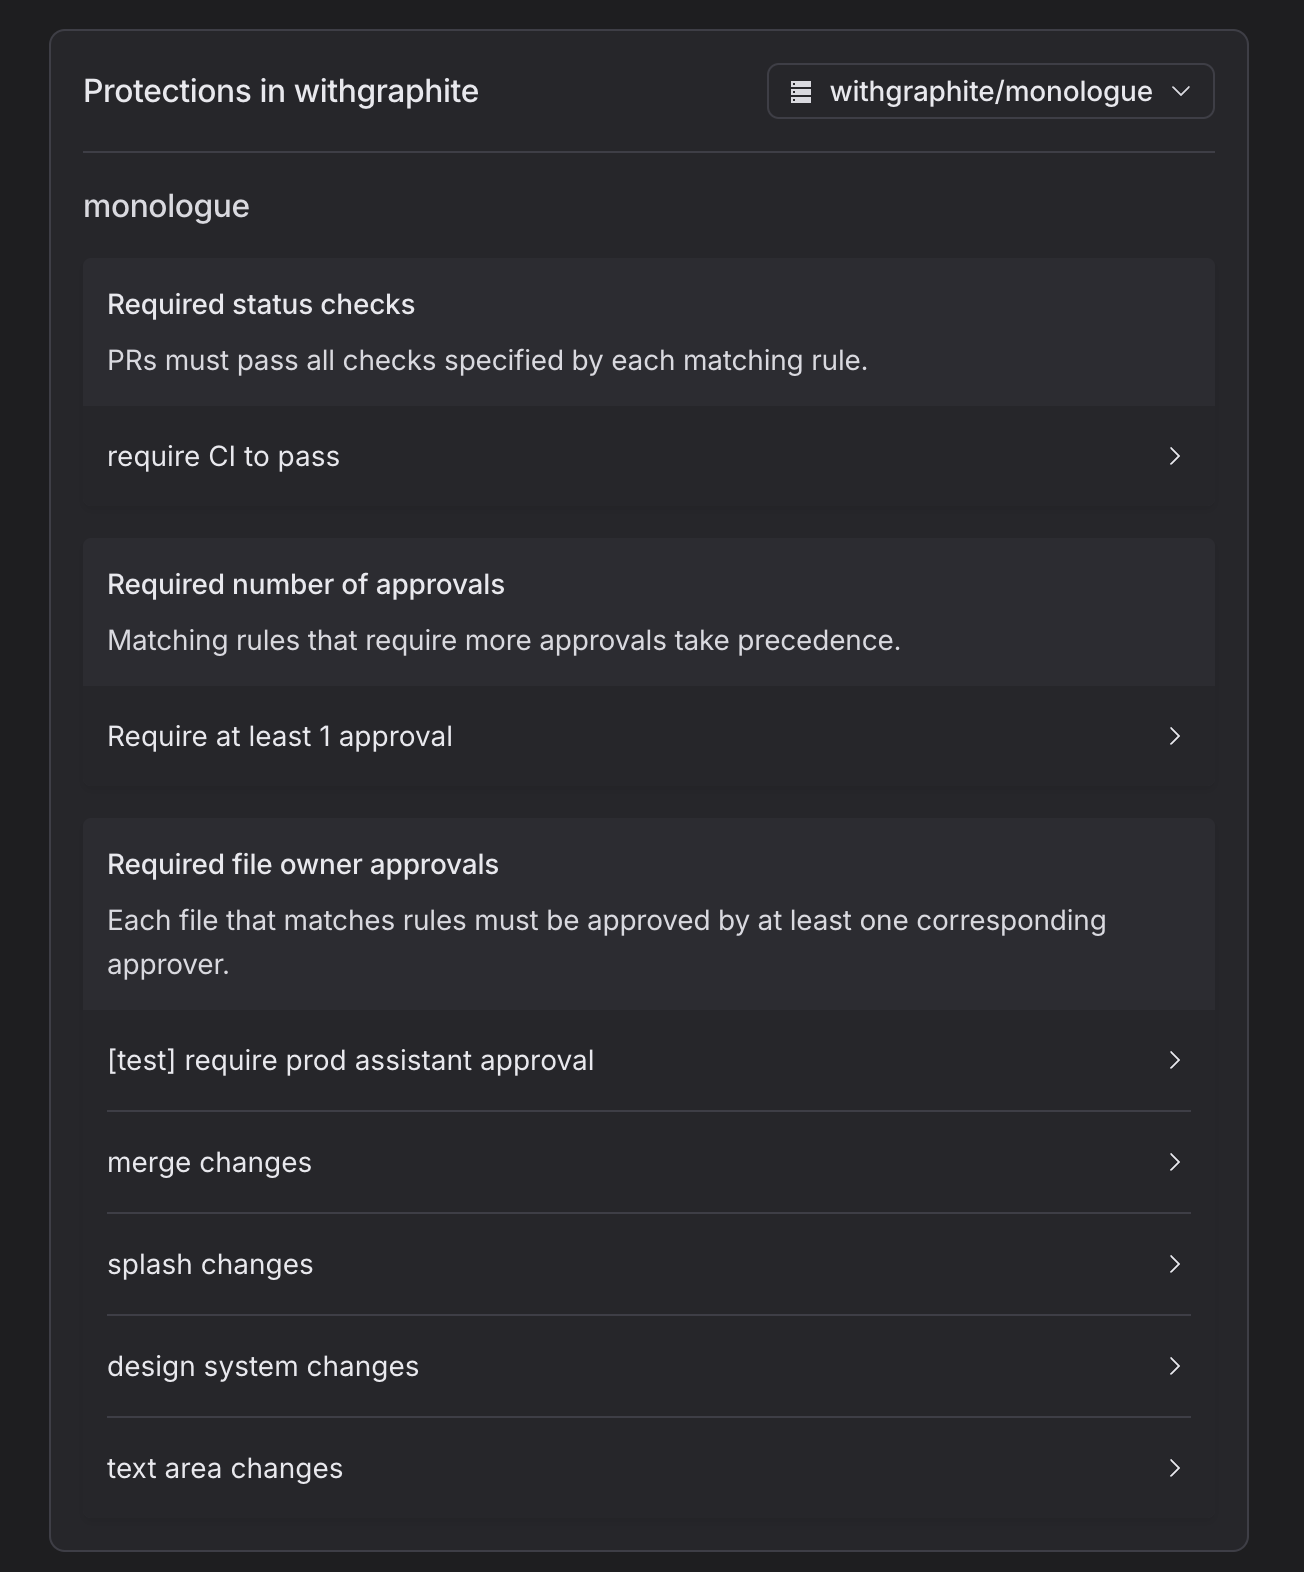Open the Require at least 1 approval rule
Viewport: 1304px width, 1572px height.
point(650,736)
